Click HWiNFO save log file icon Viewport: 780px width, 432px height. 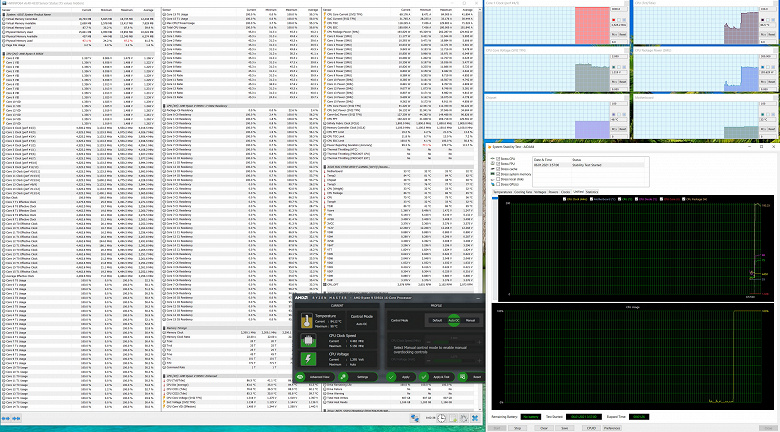pyautogui.click(x=453, y=418)
